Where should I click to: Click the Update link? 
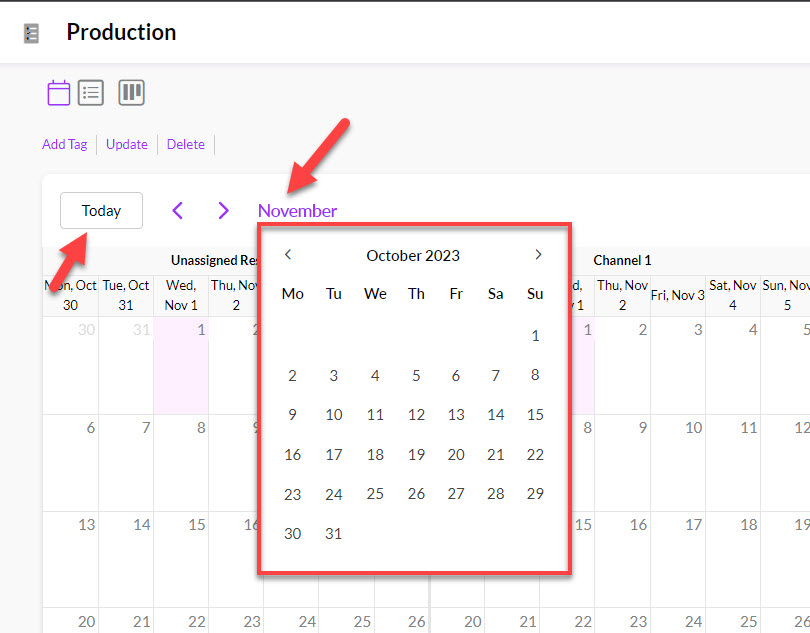(x=127, y=144)
